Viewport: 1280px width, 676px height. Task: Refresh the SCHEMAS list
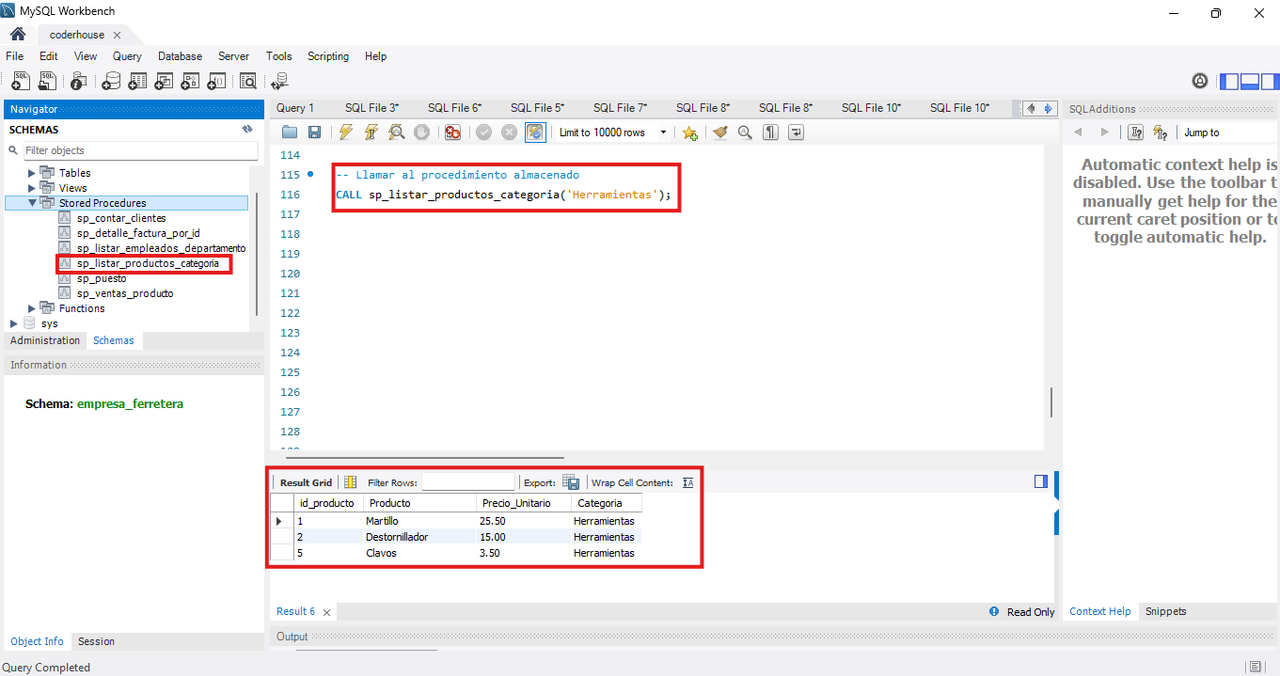247,129
